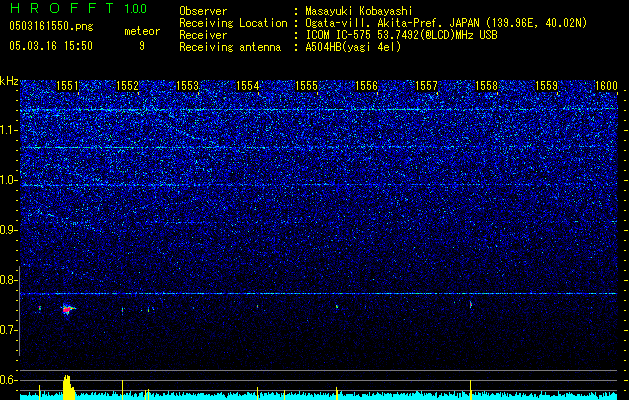Image resolution: width=629 pixels, height=400 pixels.
Task: Click the 1555 time axis marker
Action: (x=306, y=86)
